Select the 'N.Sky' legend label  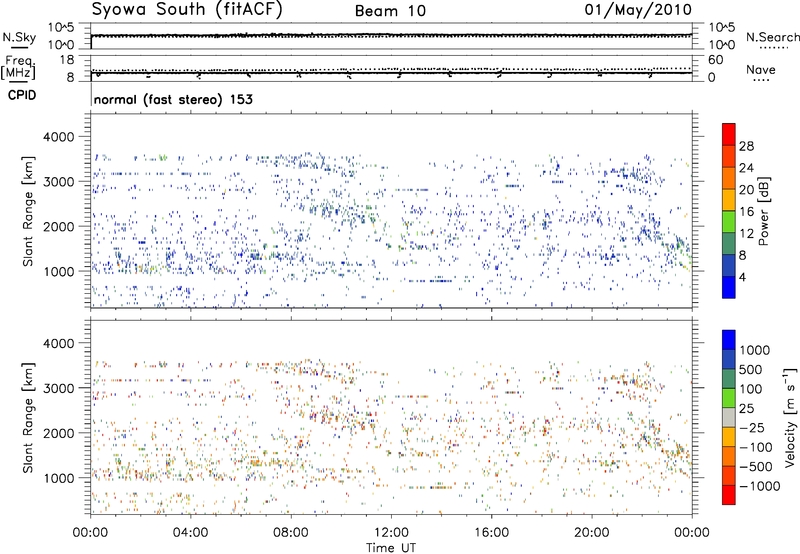coord(19,37)
